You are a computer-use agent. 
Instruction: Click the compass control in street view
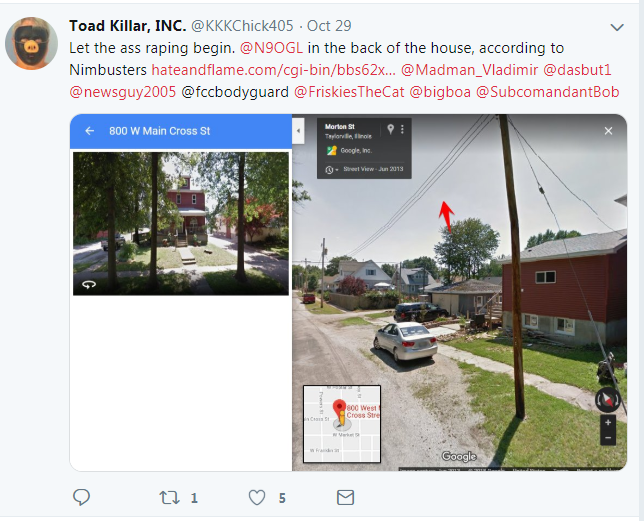tap(608, 399)
